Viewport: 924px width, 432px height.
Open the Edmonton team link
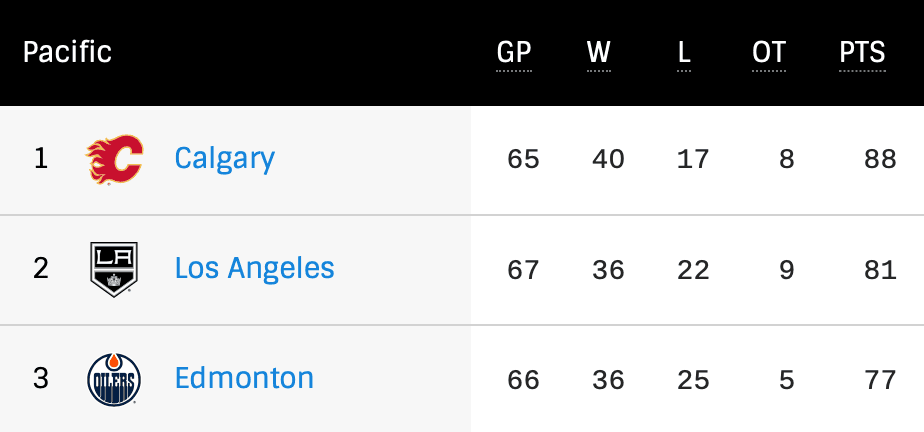tap(244, 379)
